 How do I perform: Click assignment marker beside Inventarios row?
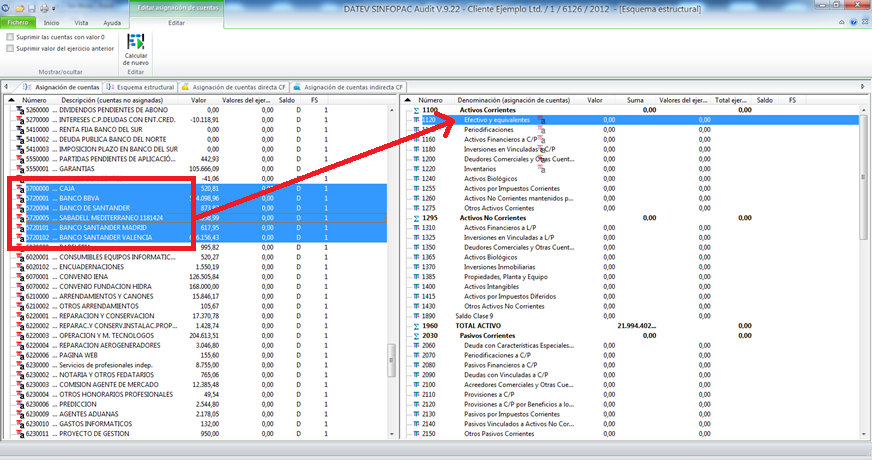(541, 169)
